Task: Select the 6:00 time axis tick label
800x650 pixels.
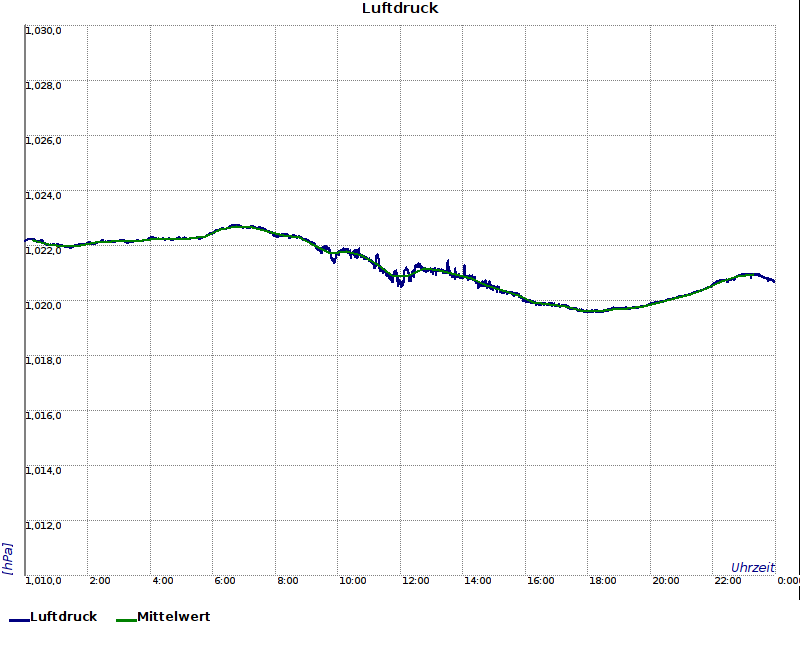Action: click(225, 580)
